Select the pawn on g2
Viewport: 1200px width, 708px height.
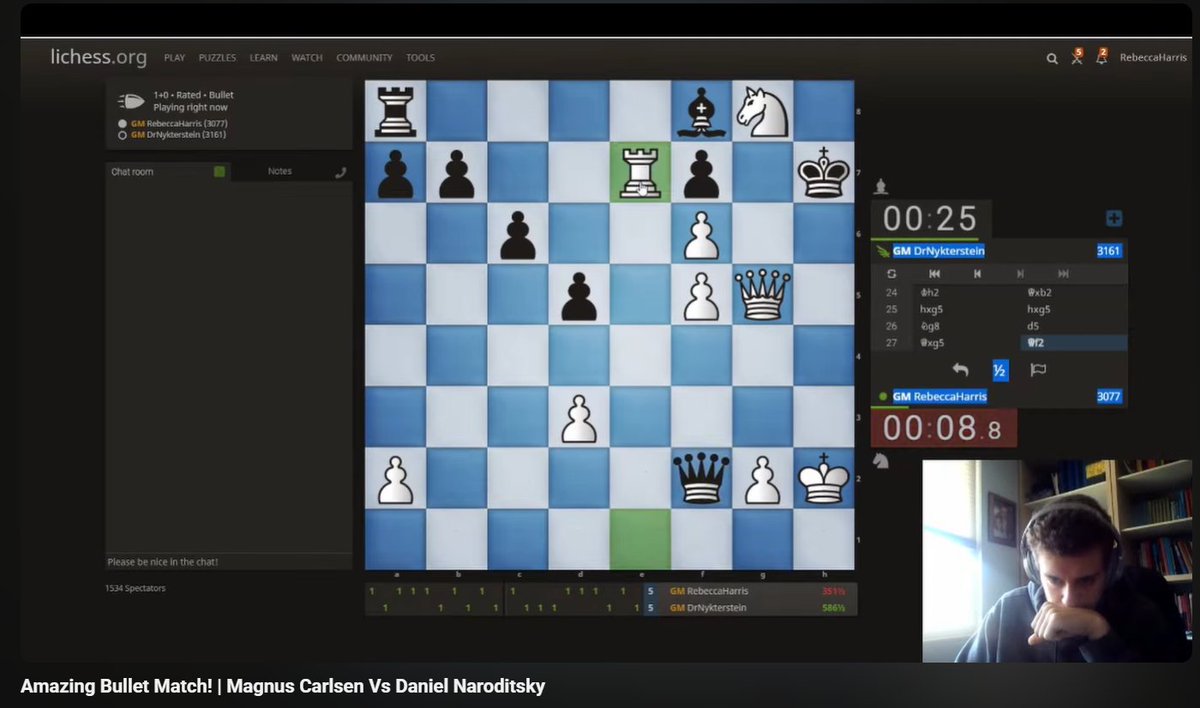[763, 478]
